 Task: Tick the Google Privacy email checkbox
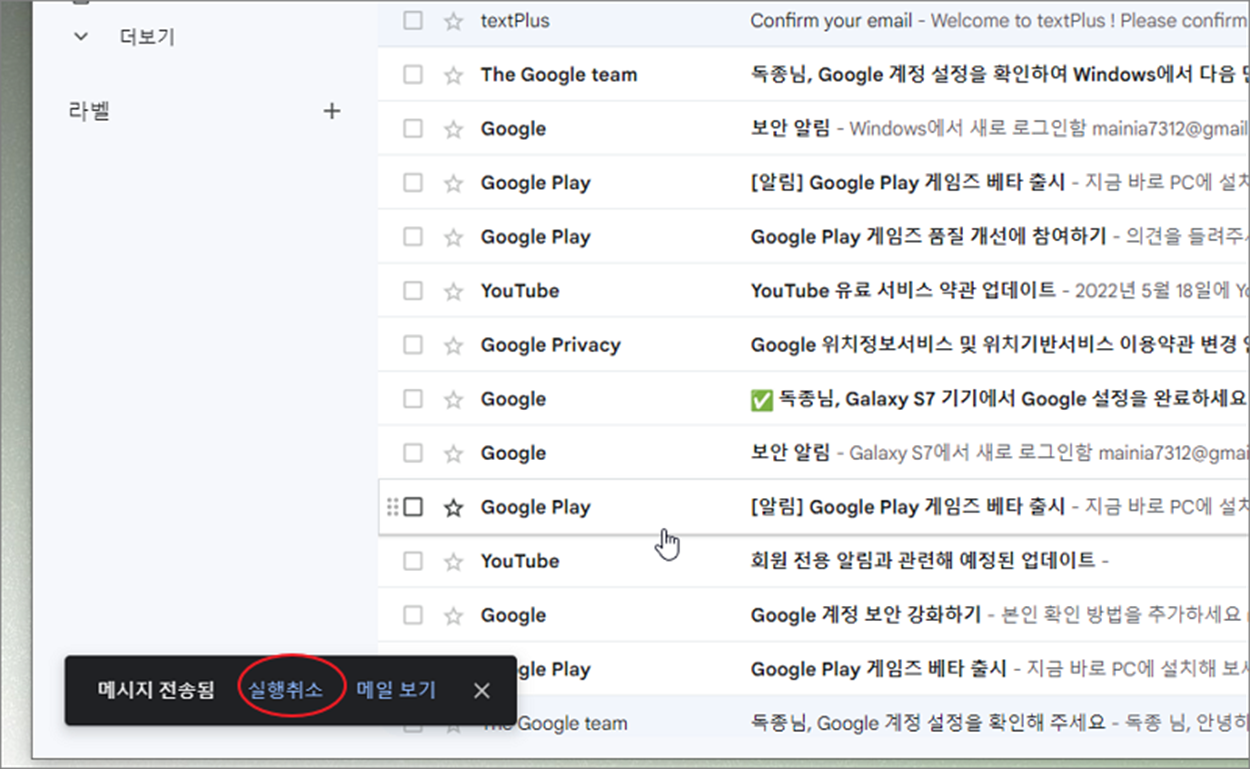(x=413, y=345)
